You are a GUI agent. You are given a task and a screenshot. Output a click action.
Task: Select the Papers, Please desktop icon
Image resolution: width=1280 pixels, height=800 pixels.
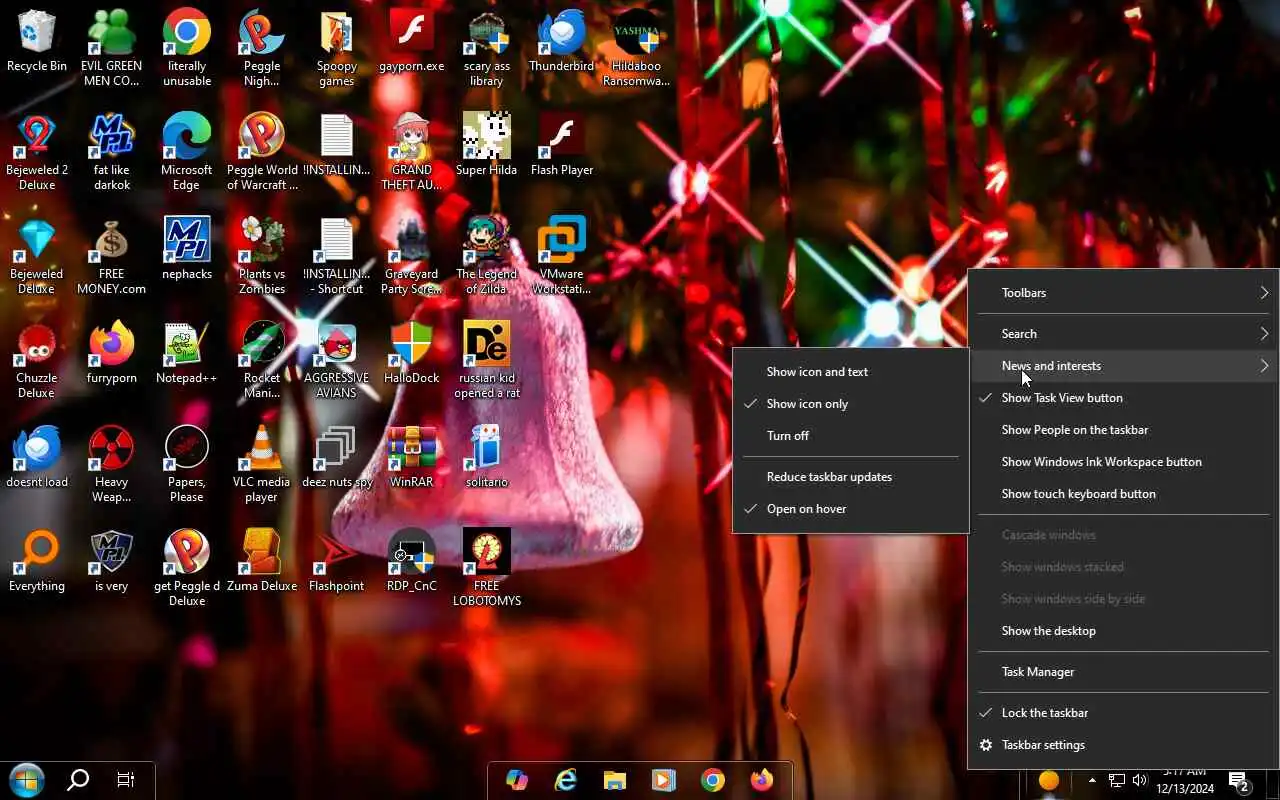[x=187, y=464]
